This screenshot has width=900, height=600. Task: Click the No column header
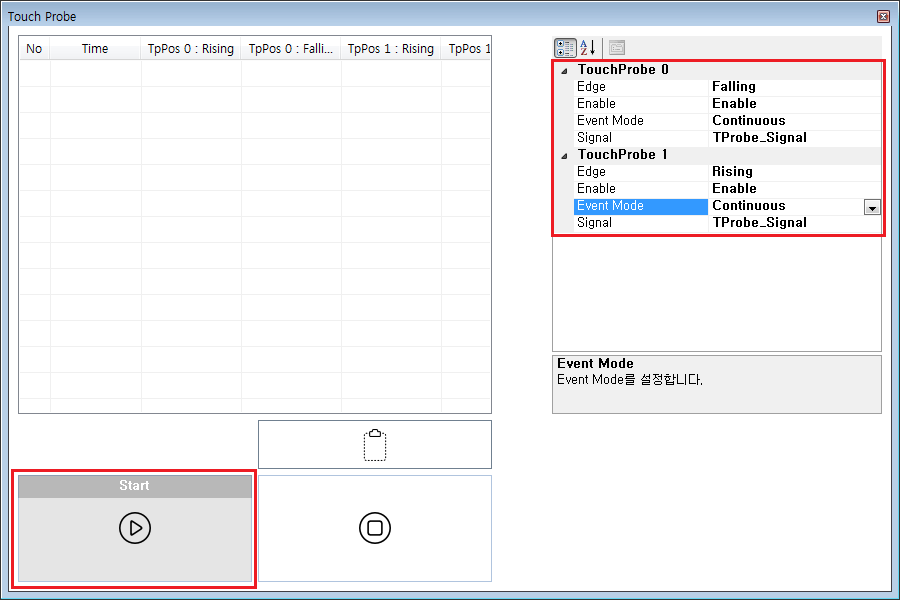pyautogui.click(x=34, y=49)
